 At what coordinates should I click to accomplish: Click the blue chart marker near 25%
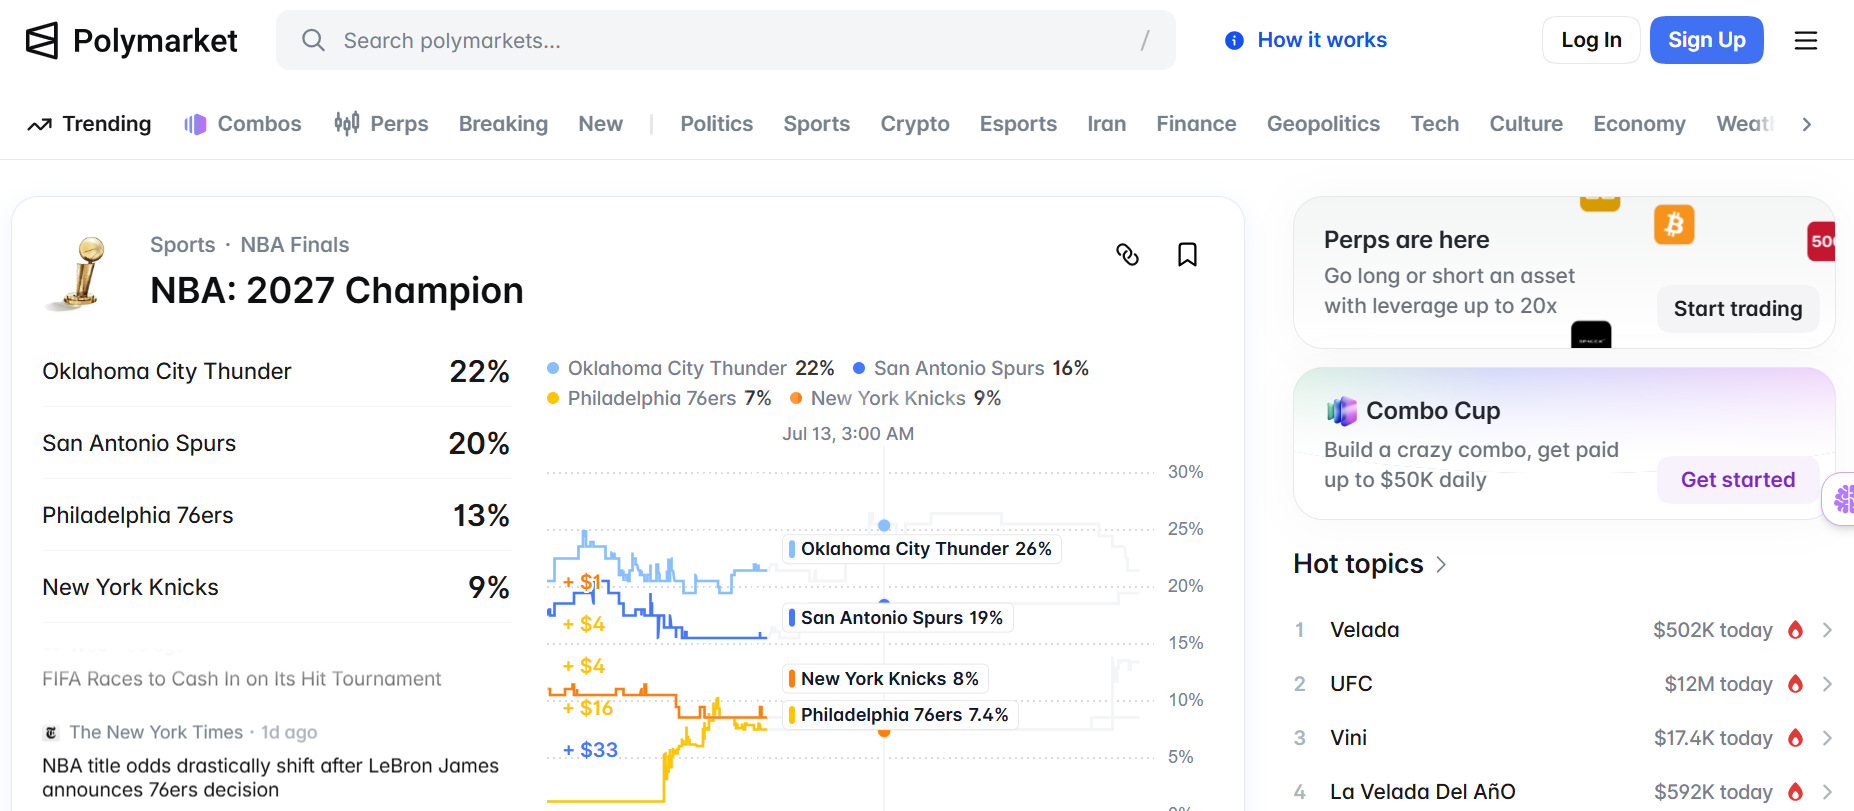[884, 525]
